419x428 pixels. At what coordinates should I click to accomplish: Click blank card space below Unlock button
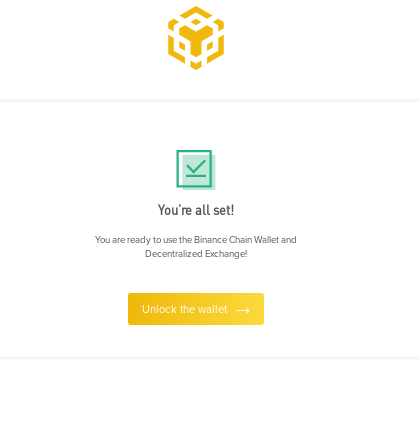(x=196, y=341)
